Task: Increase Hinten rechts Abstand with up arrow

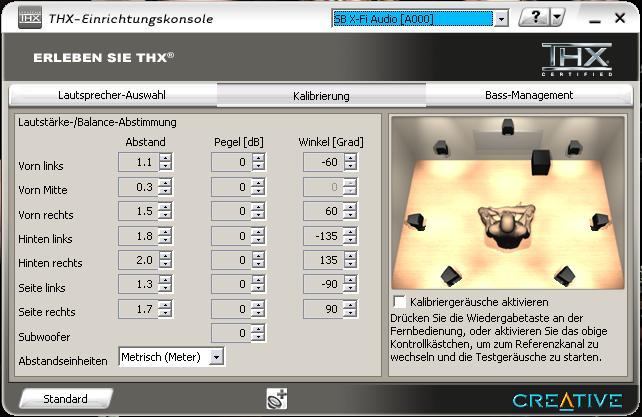Action: [x=165, y=255]
